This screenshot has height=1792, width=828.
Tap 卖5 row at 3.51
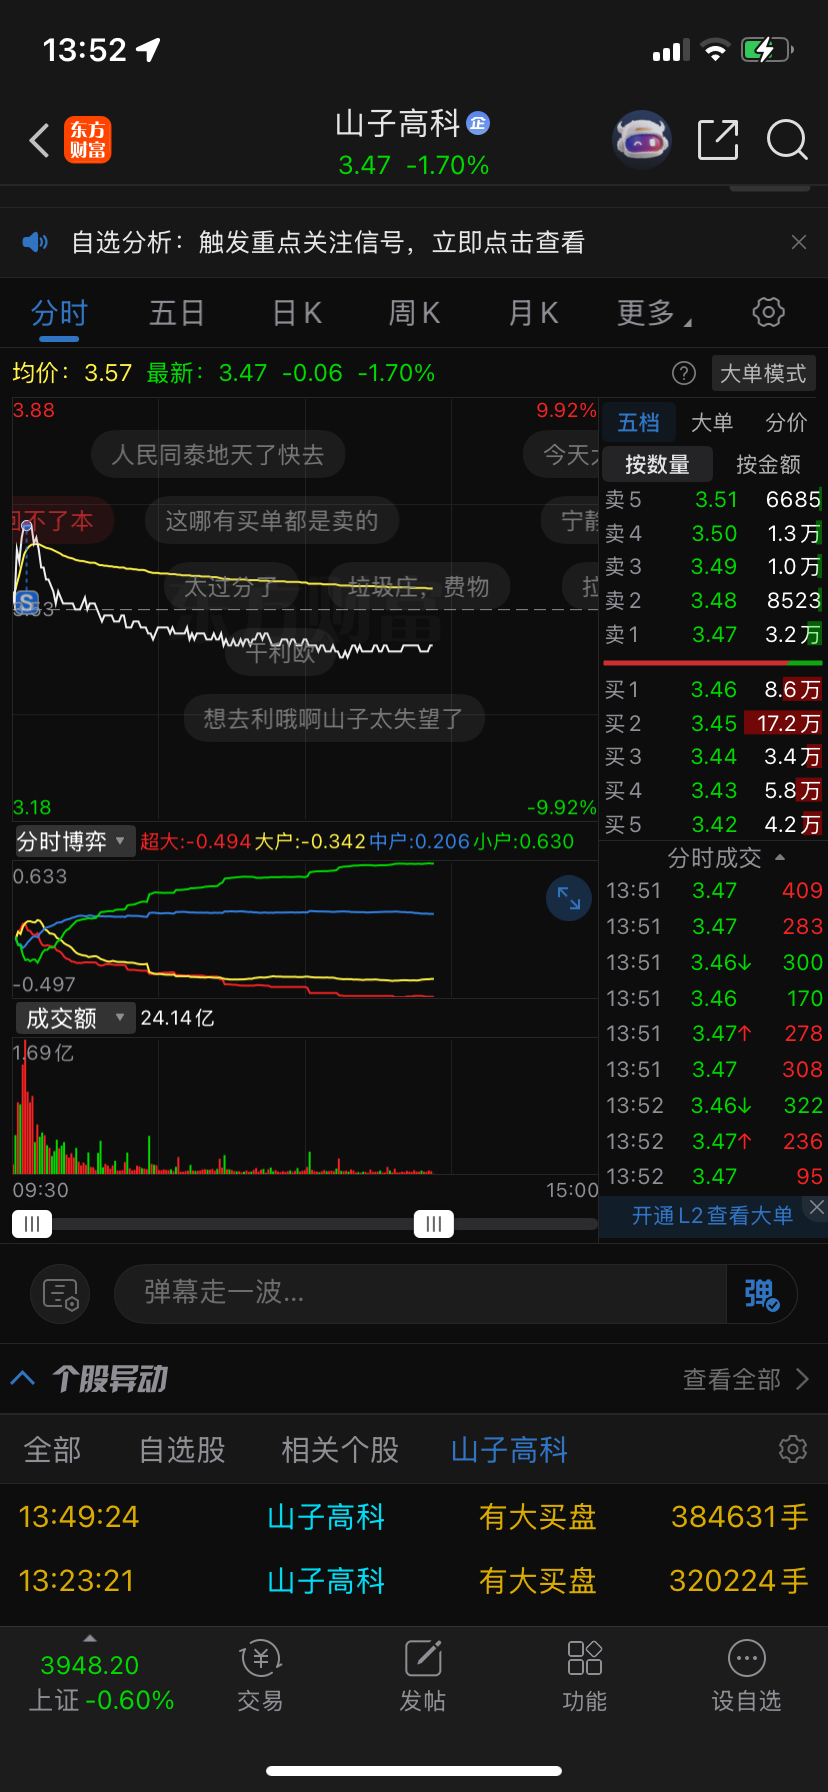point(713,499)
